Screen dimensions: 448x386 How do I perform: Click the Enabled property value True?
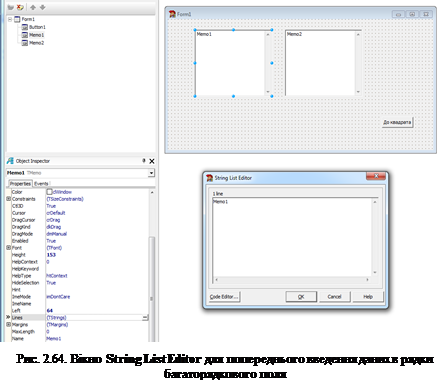click(51, 241)
